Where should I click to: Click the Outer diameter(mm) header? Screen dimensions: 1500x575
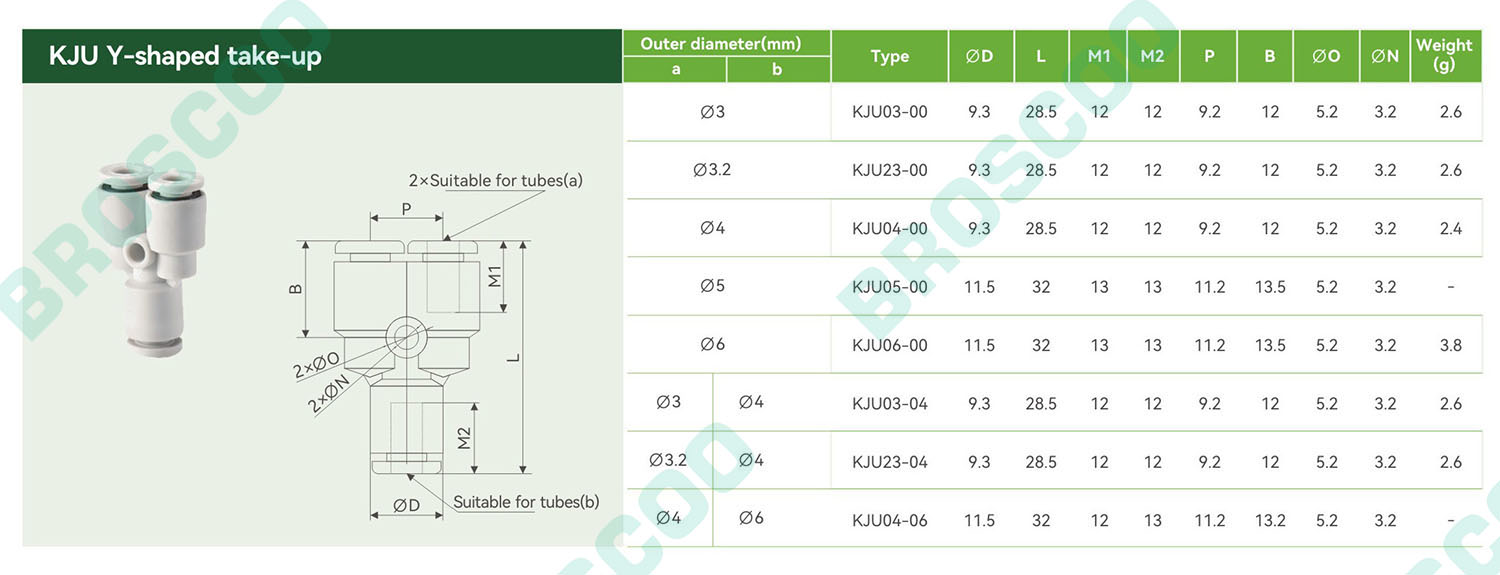pos(720,44)
